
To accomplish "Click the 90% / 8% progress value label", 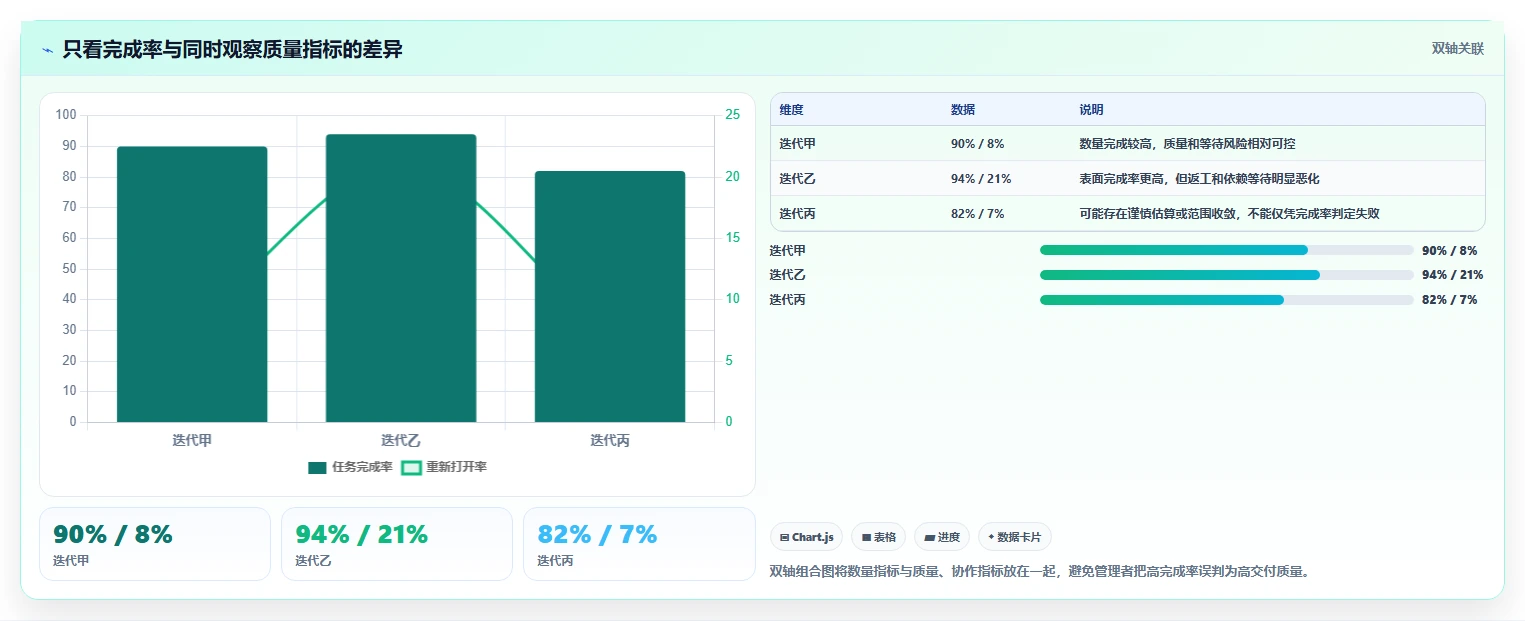I will click(1449, 251).
